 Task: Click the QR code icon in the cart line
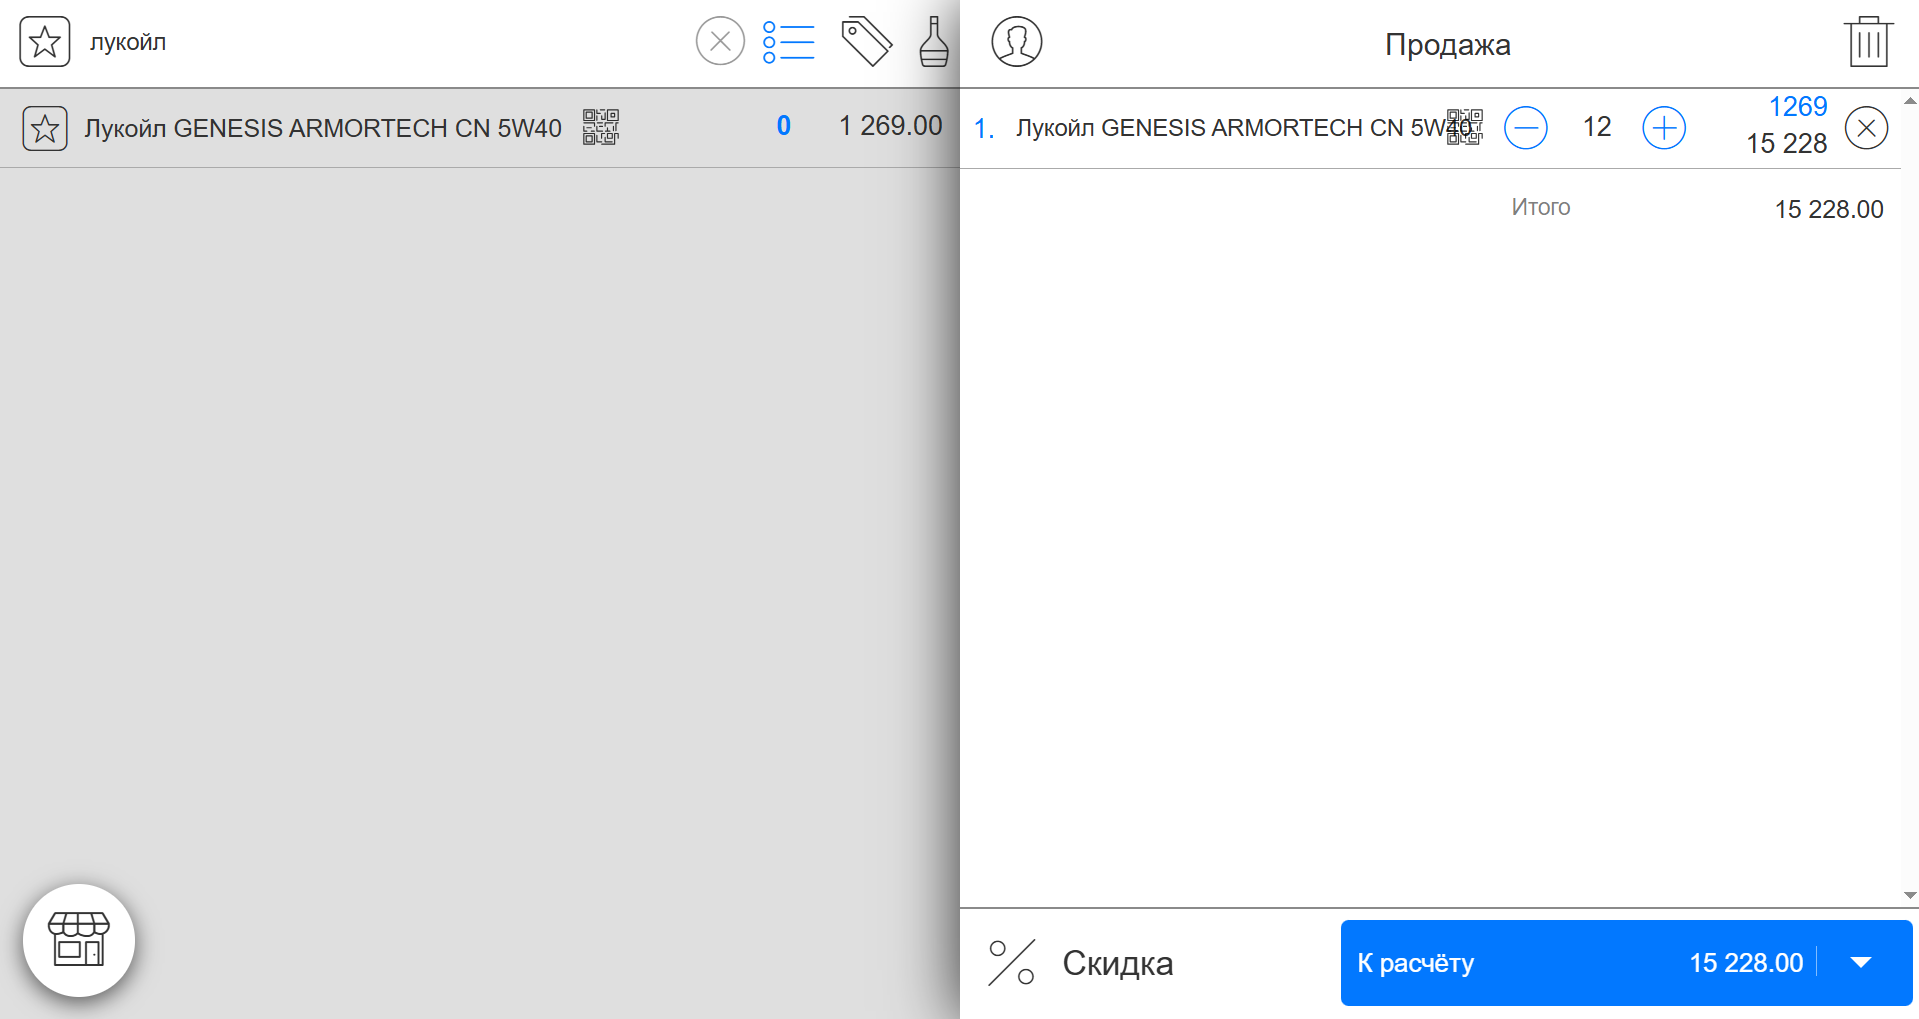(x=1465, y=127)
